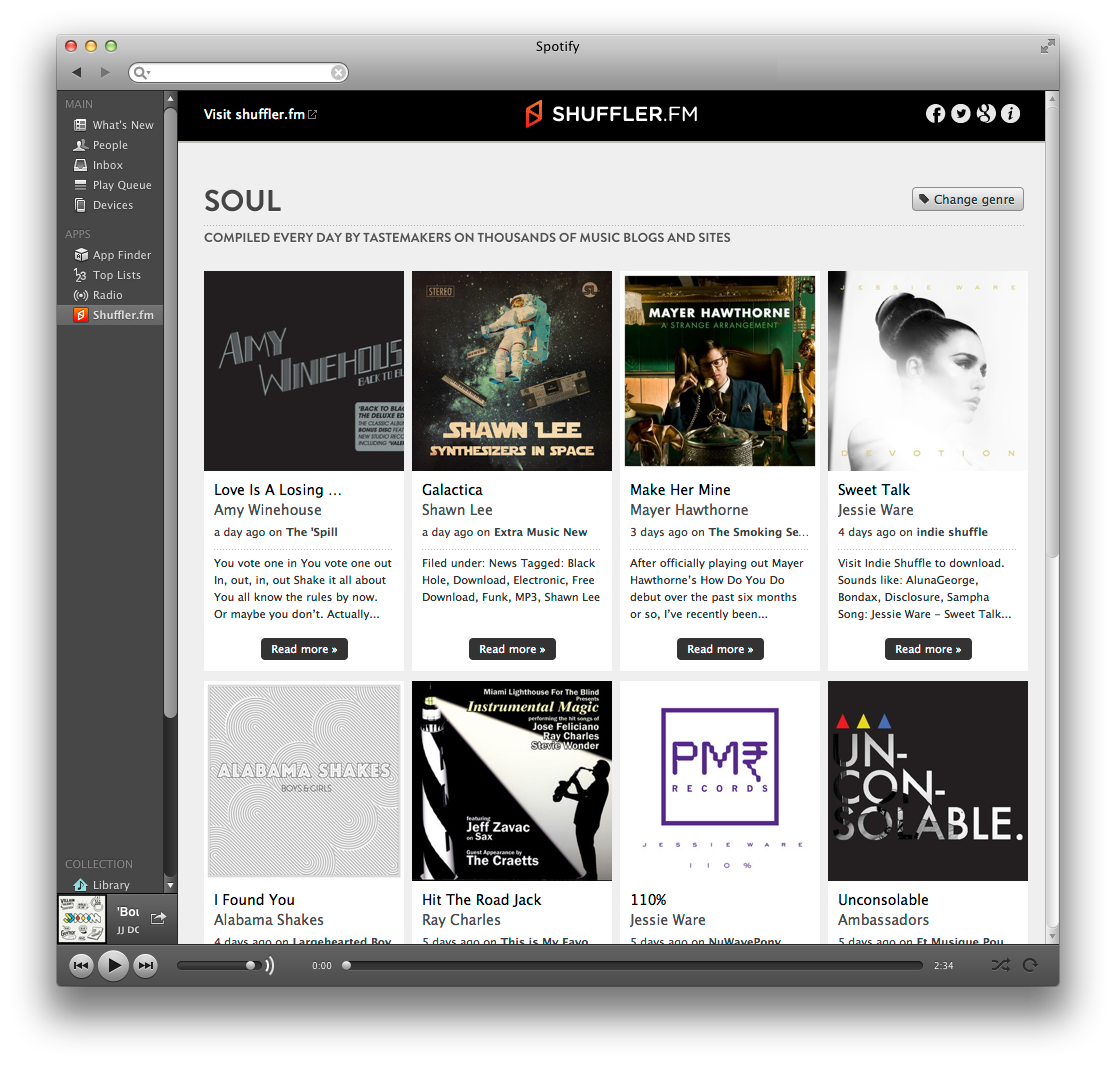This screenshot has width=1116, height=1065.
Task: Open the info icon in header
Action: point(1011,113)
